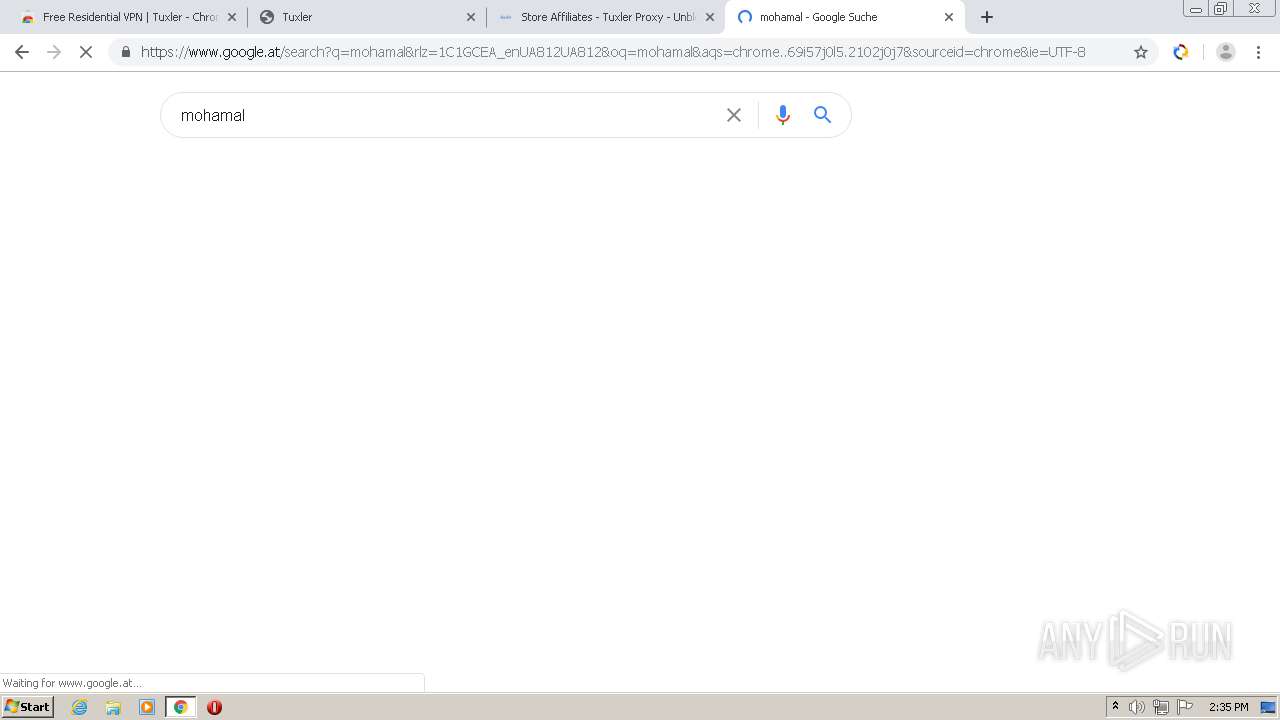Screen dimensions: 1280x720
Task: Click the 2:35 PM clock
Action: pyautogui.click(x=1228, y=707)
